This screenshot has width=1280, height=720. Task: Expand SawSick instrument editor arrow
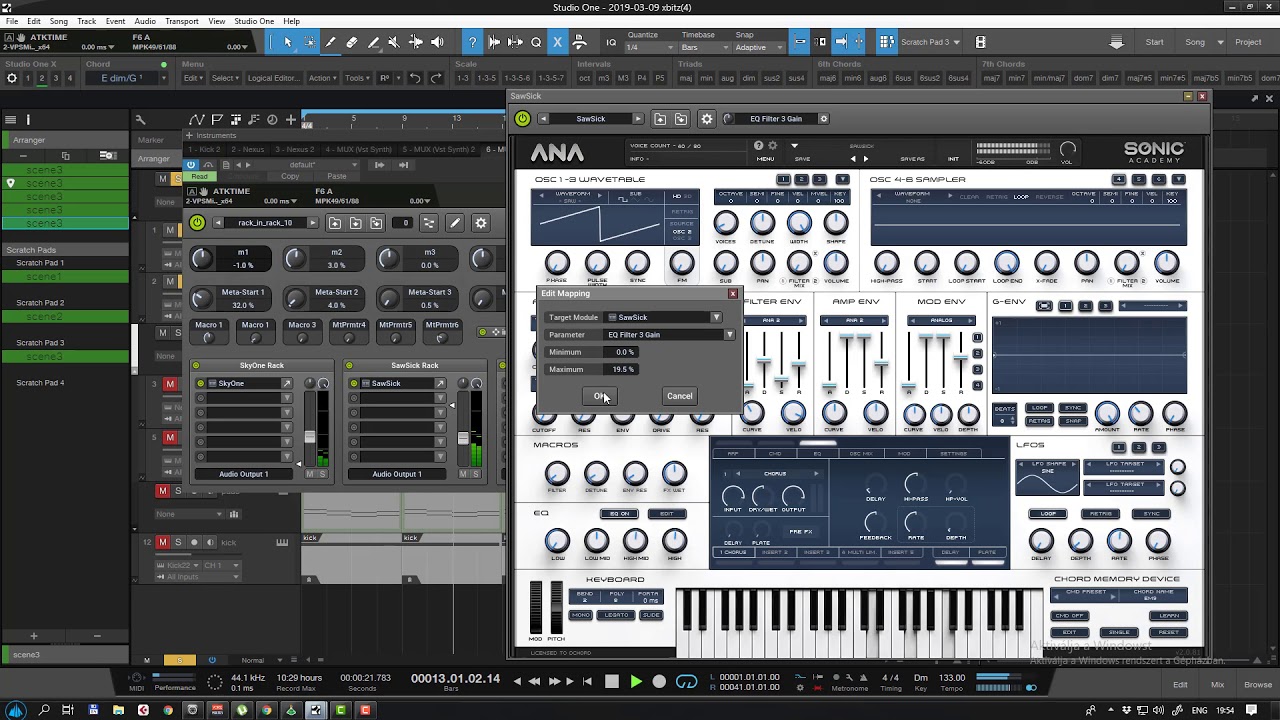[x=439, y=384]
